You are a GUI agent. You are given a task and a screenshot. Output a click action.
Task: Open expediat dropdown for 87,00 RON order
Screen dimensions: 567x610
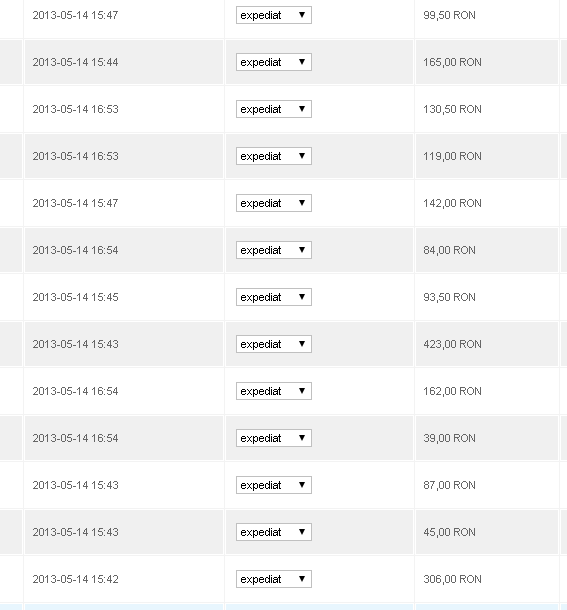(x=274, y=485)
